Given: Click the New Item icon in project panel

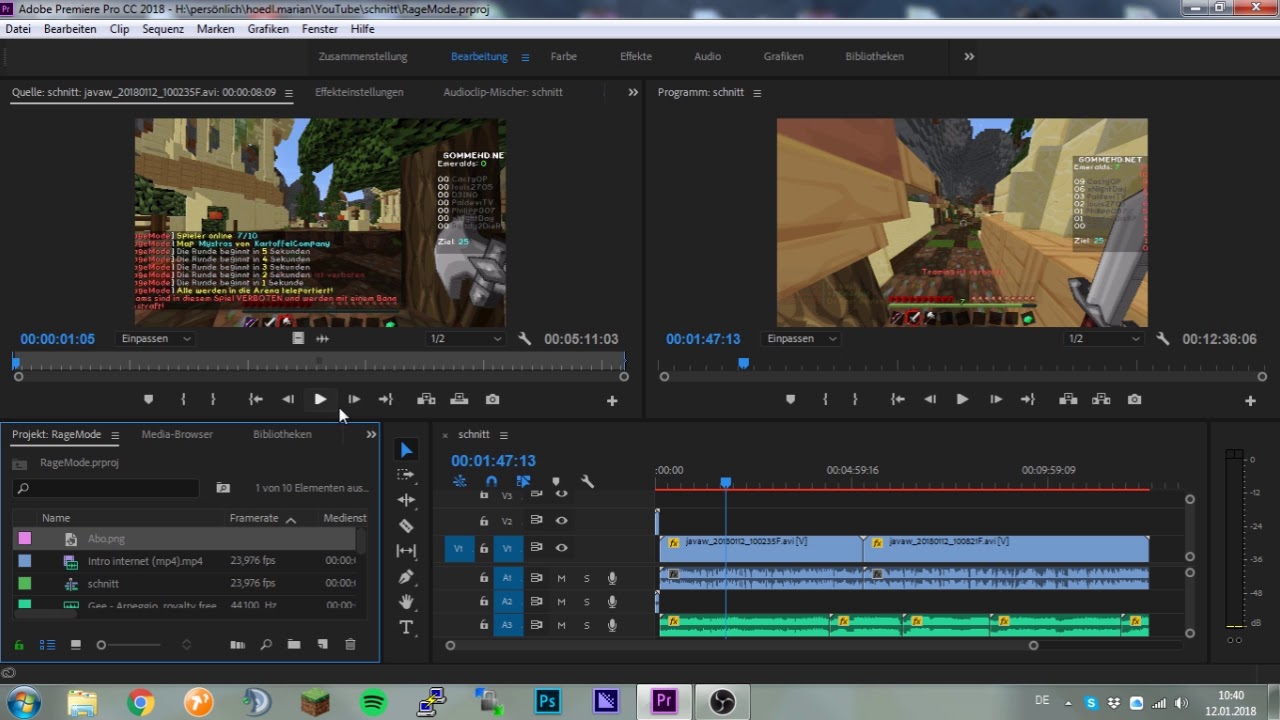Looking at the screenshot, I should point(322,645).
